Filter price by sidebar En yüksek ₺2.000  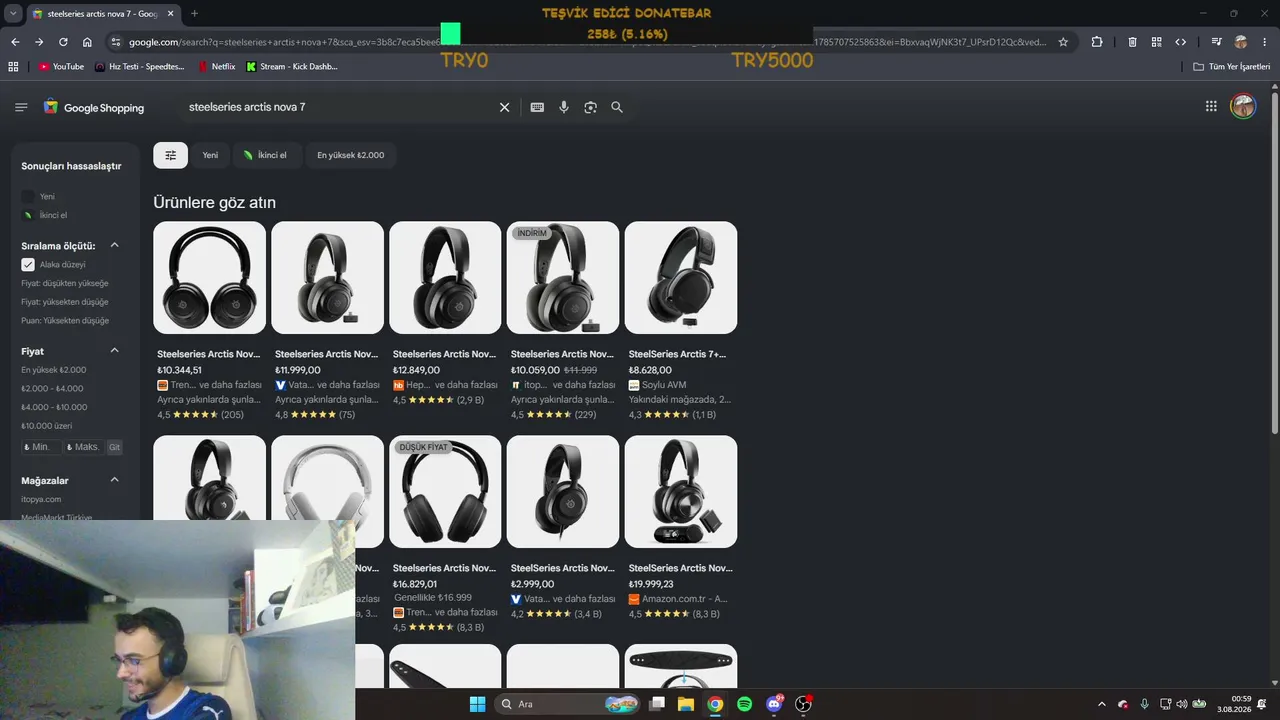[x=54, y=370]
